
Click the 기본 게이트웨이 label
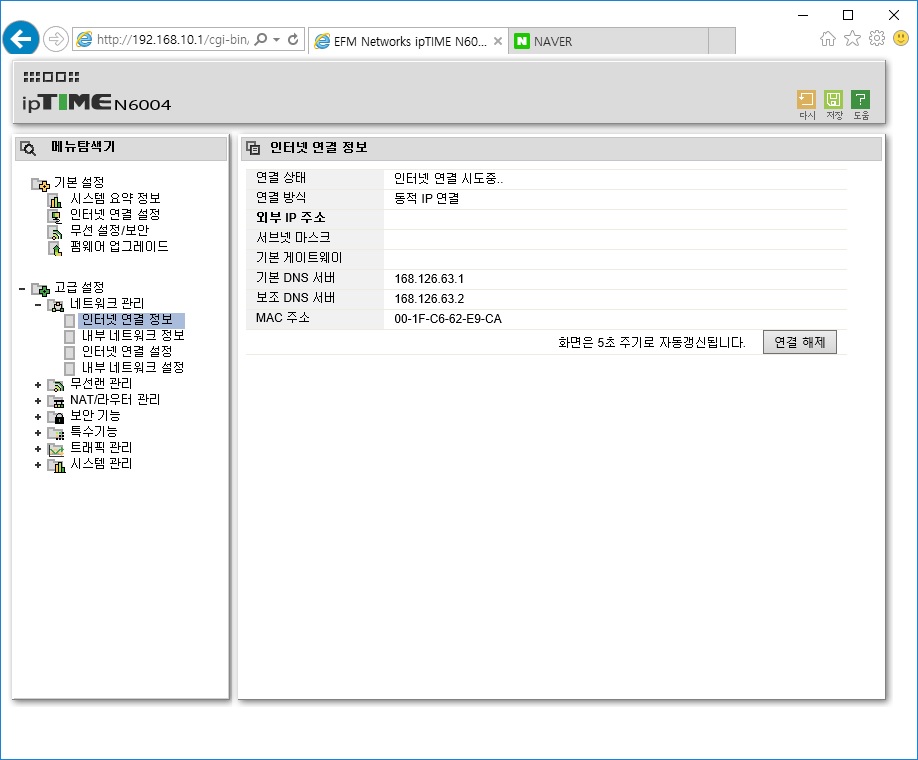click(x=299, y=258)
